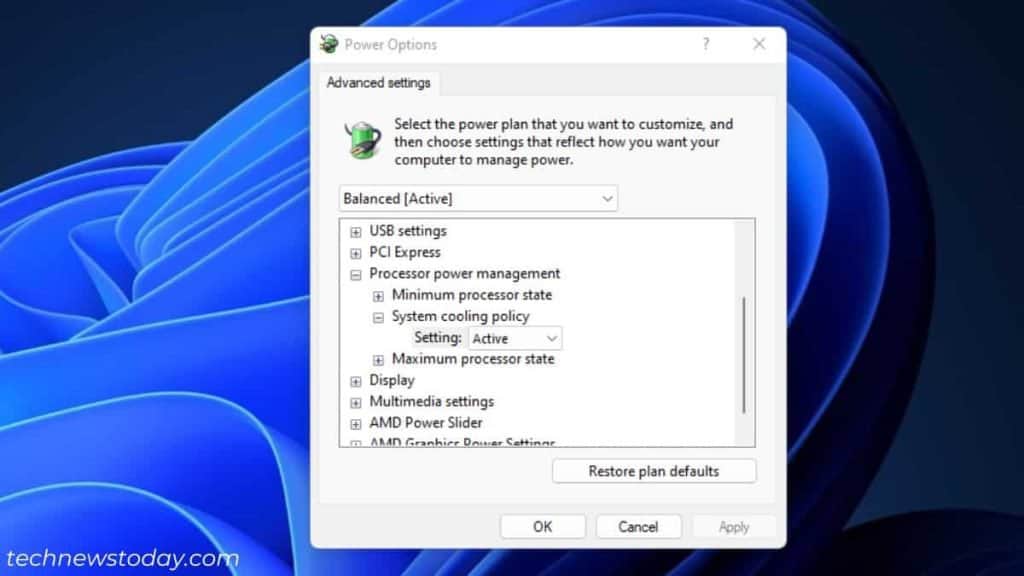Click the Power Options title bar icon
Viewport: 1024px width, 576px height.
pyautogui.click(x=329, y=44)
